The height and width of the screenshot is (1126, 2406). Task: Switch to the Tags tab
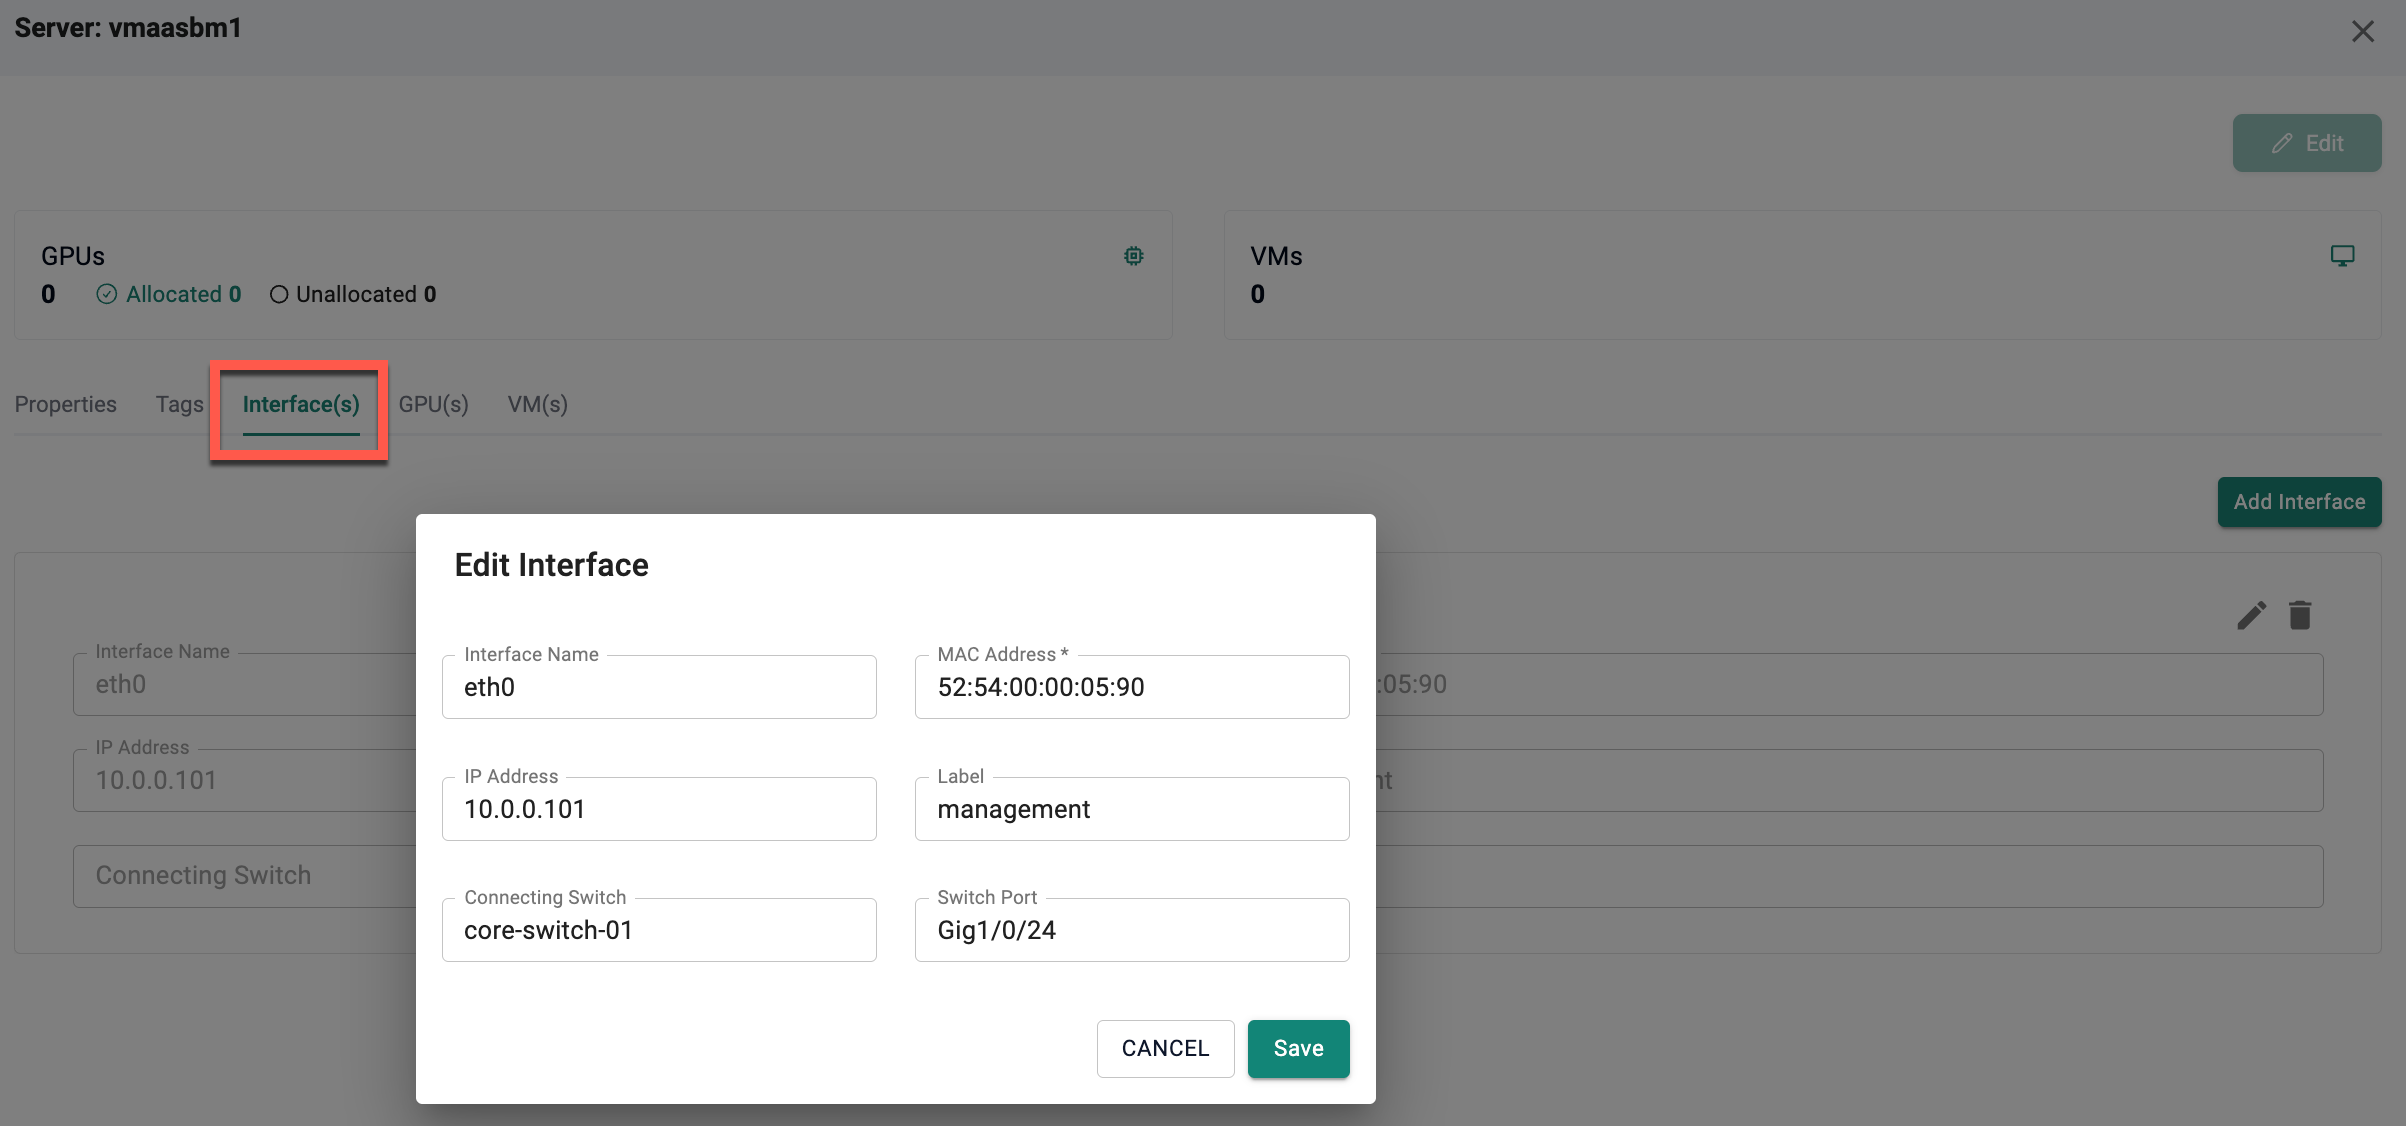coord(179,404)
